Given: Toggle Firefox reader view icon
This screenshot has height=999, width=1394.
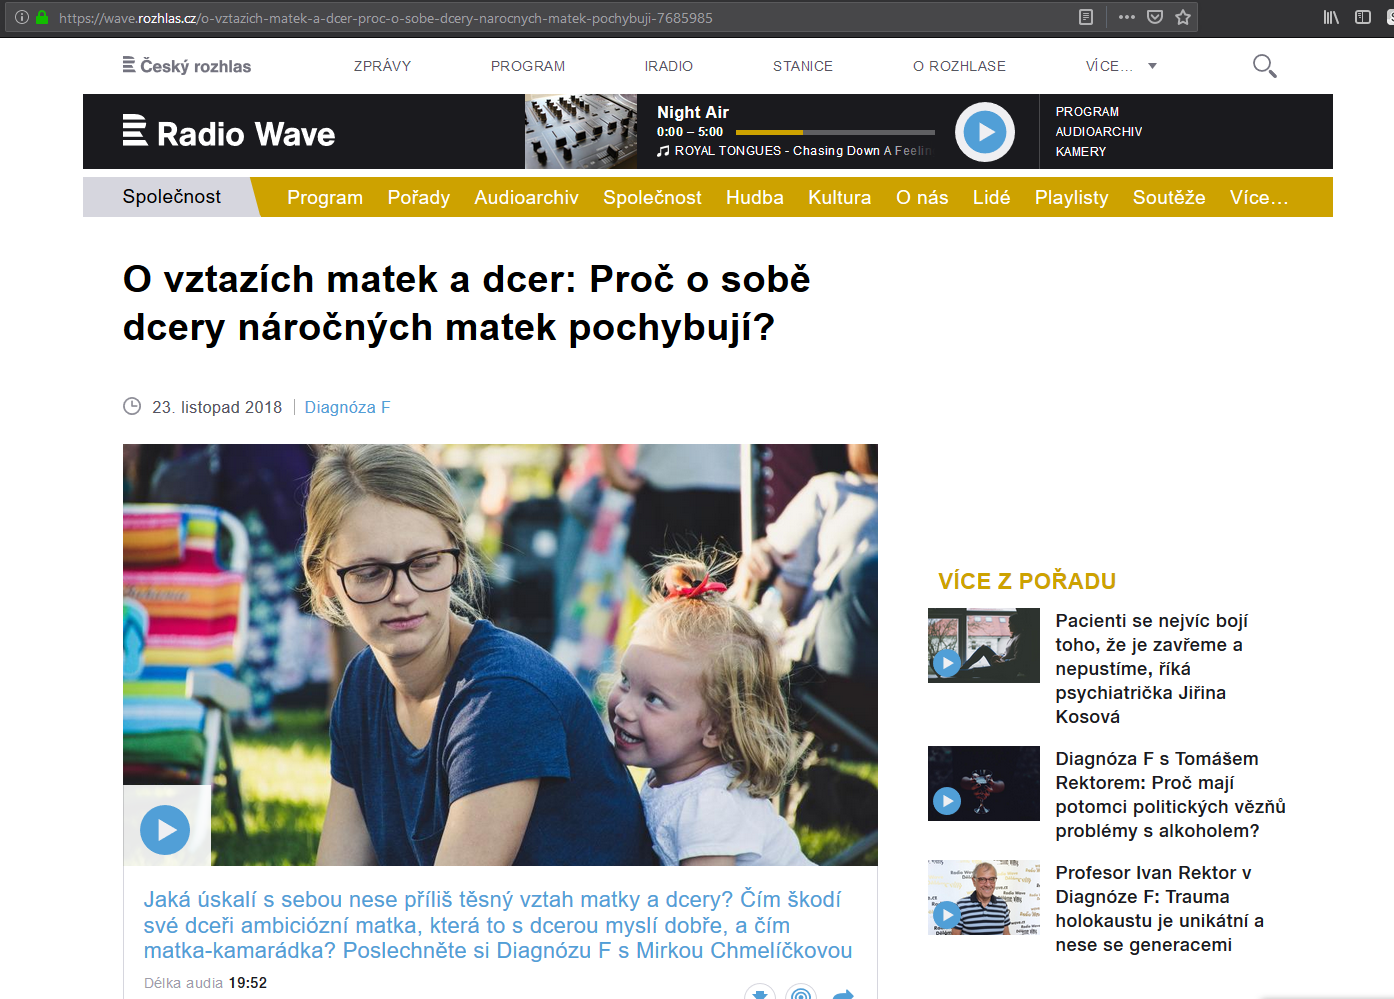Looking at the screenshot, I should [x=1086, y=17].
